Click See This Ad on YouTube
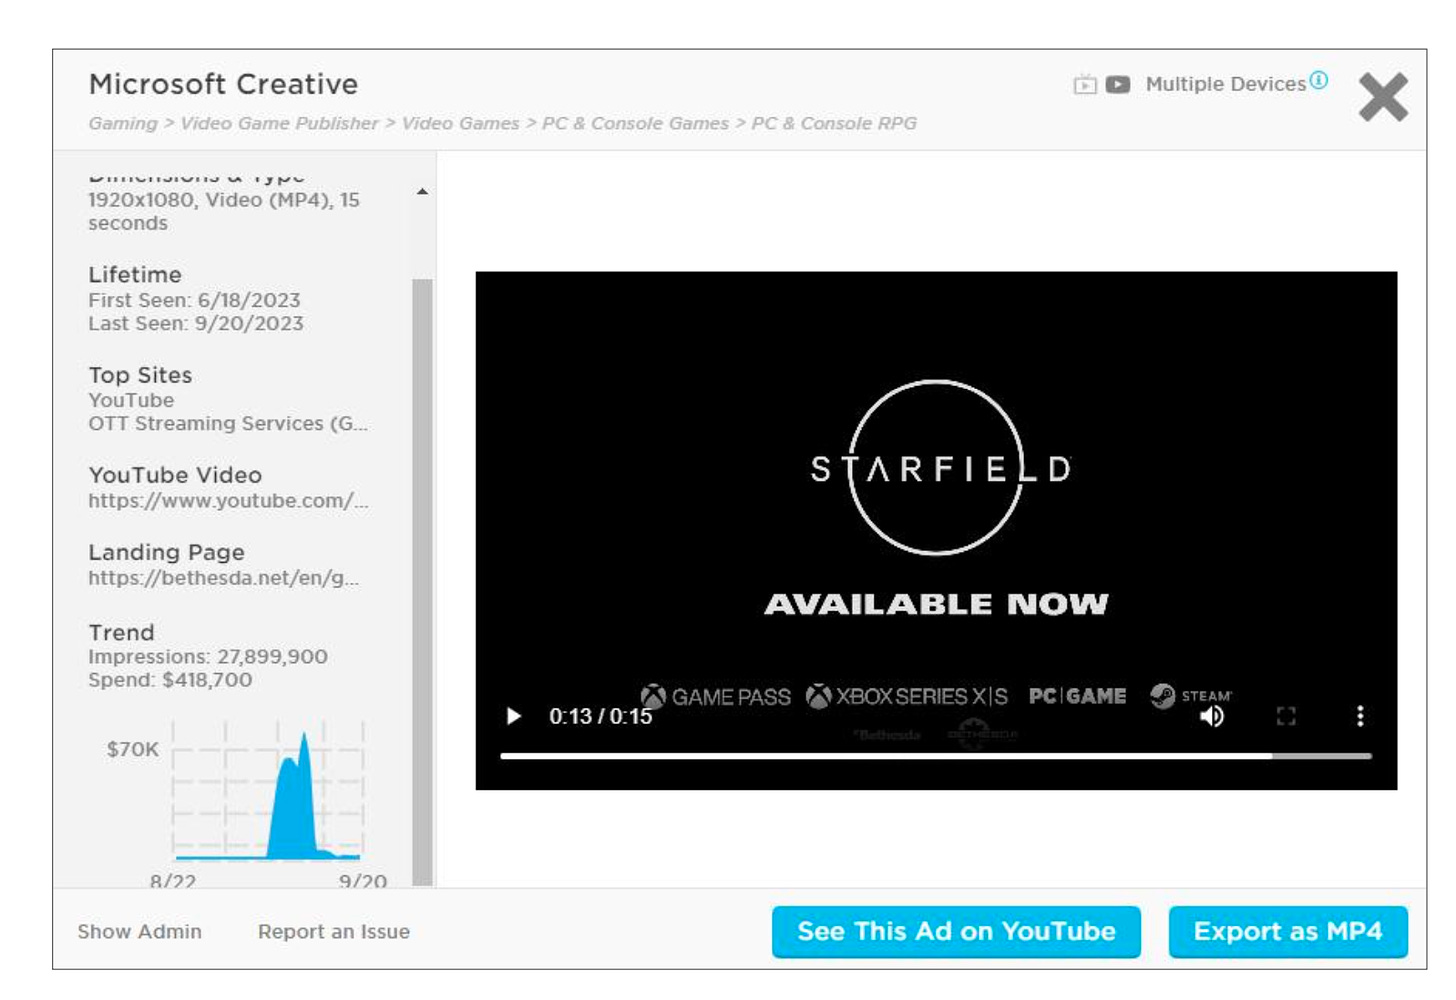1456x1000 pixels. [956, 932]
